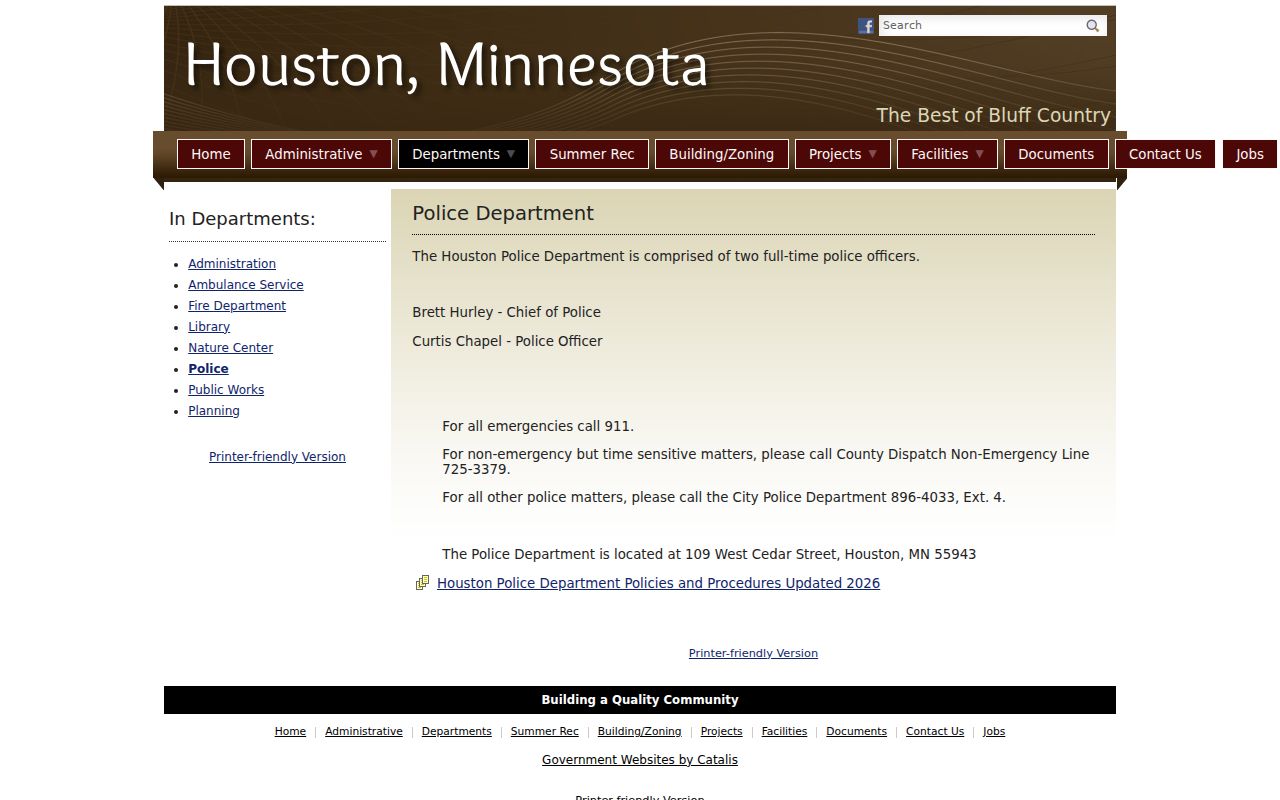Viewport: 1280px width, 800px height.
Task: Click the footer Documents link
Action: point(856,732)
